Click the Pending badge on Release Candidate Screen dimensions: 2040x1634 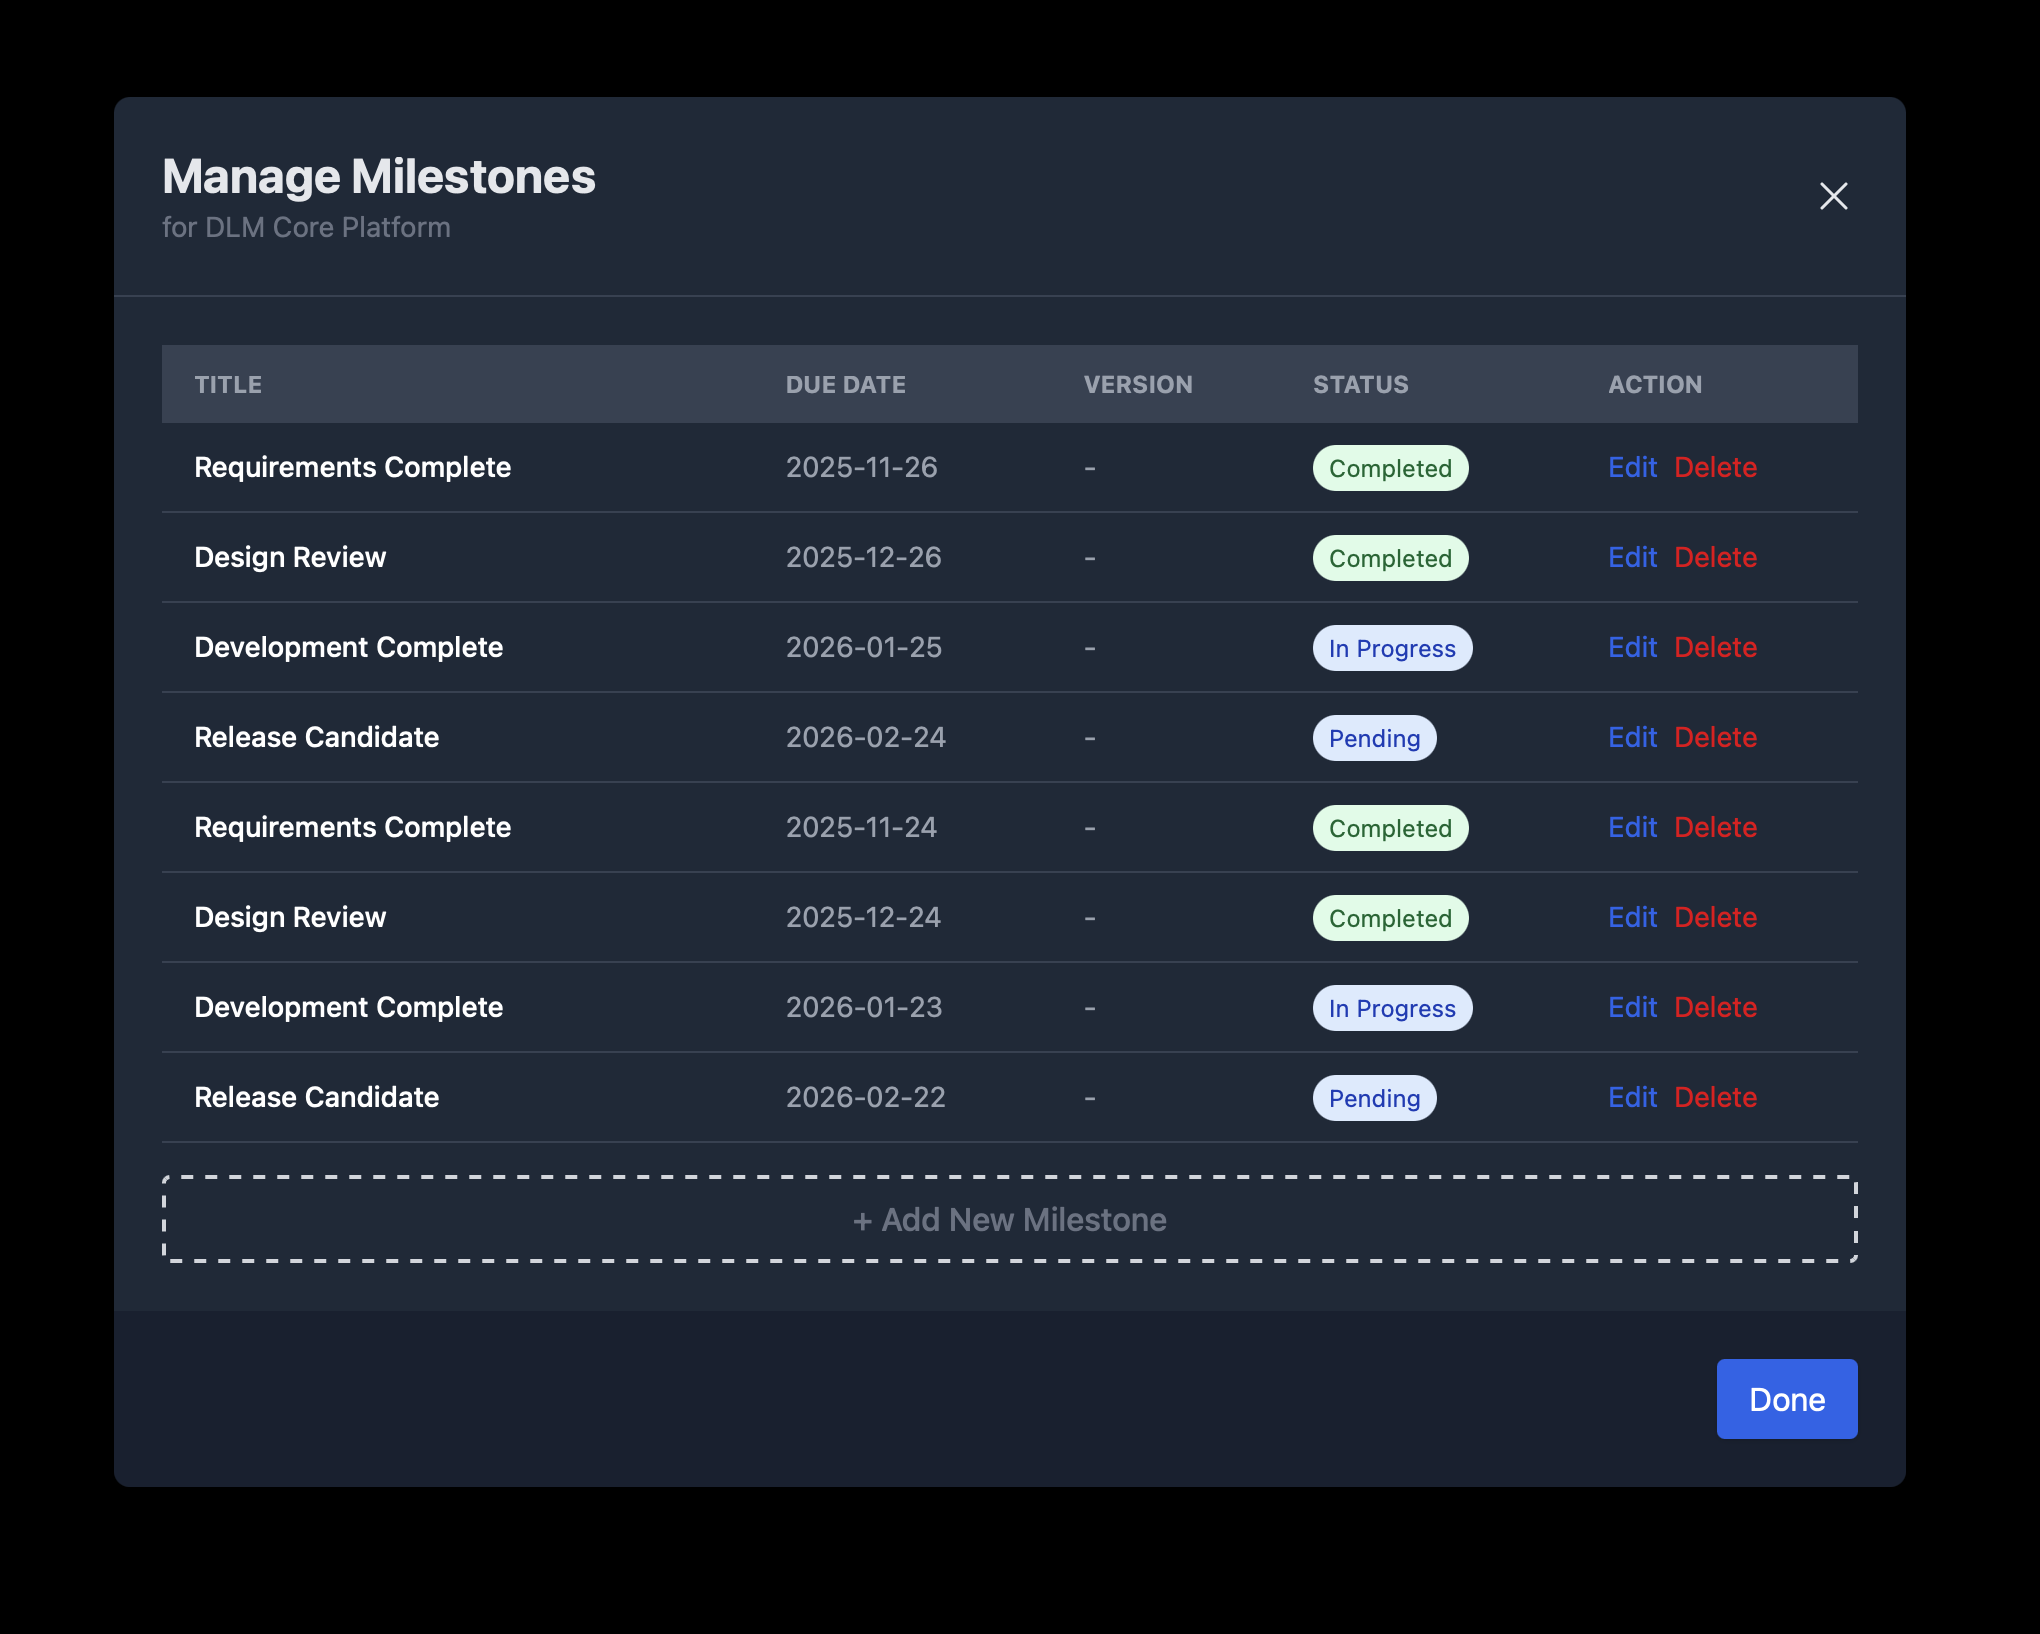click(1374, 737)
